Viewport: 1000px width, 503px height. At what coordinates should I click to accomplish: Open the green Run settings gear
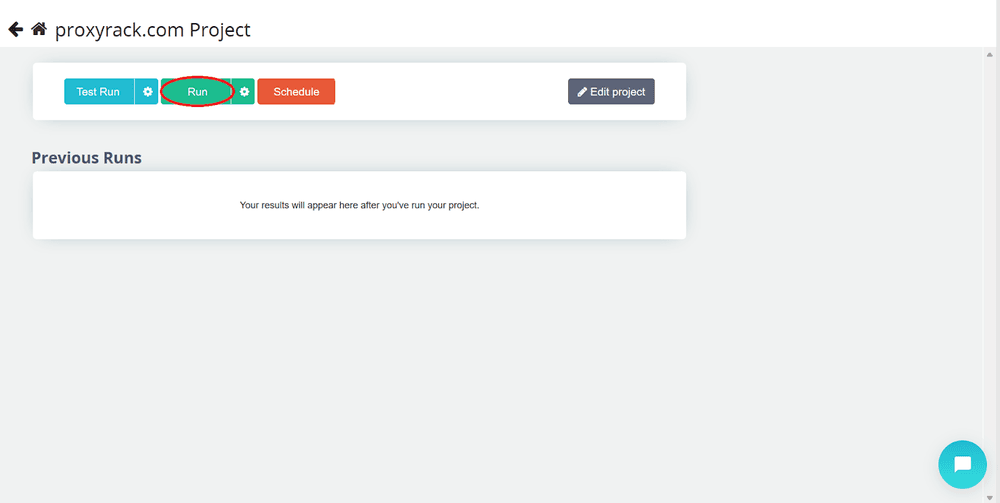[244, 92]
